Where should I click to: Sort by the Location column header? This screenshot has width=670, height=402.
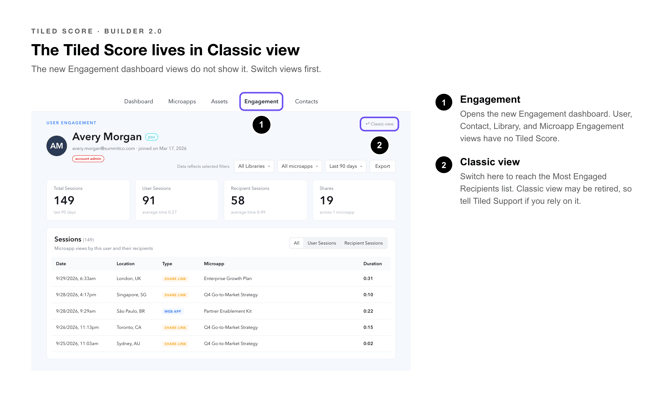(126, 264)
